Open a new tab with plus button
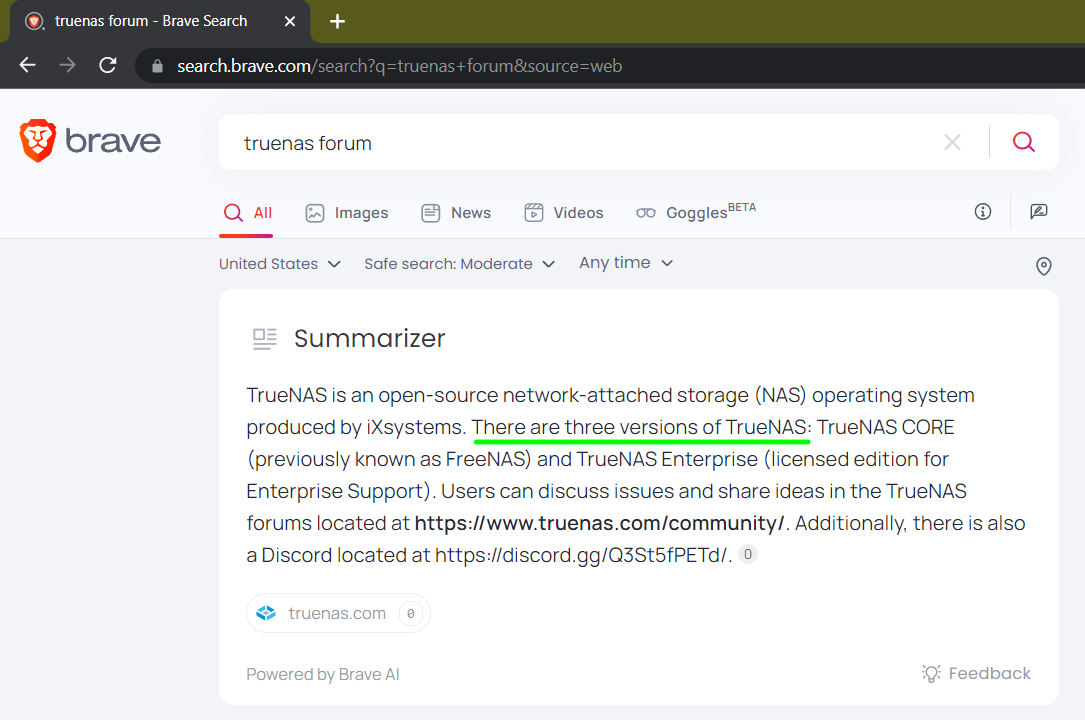This screenshot has height=720, width=1085. pos(337,21)
